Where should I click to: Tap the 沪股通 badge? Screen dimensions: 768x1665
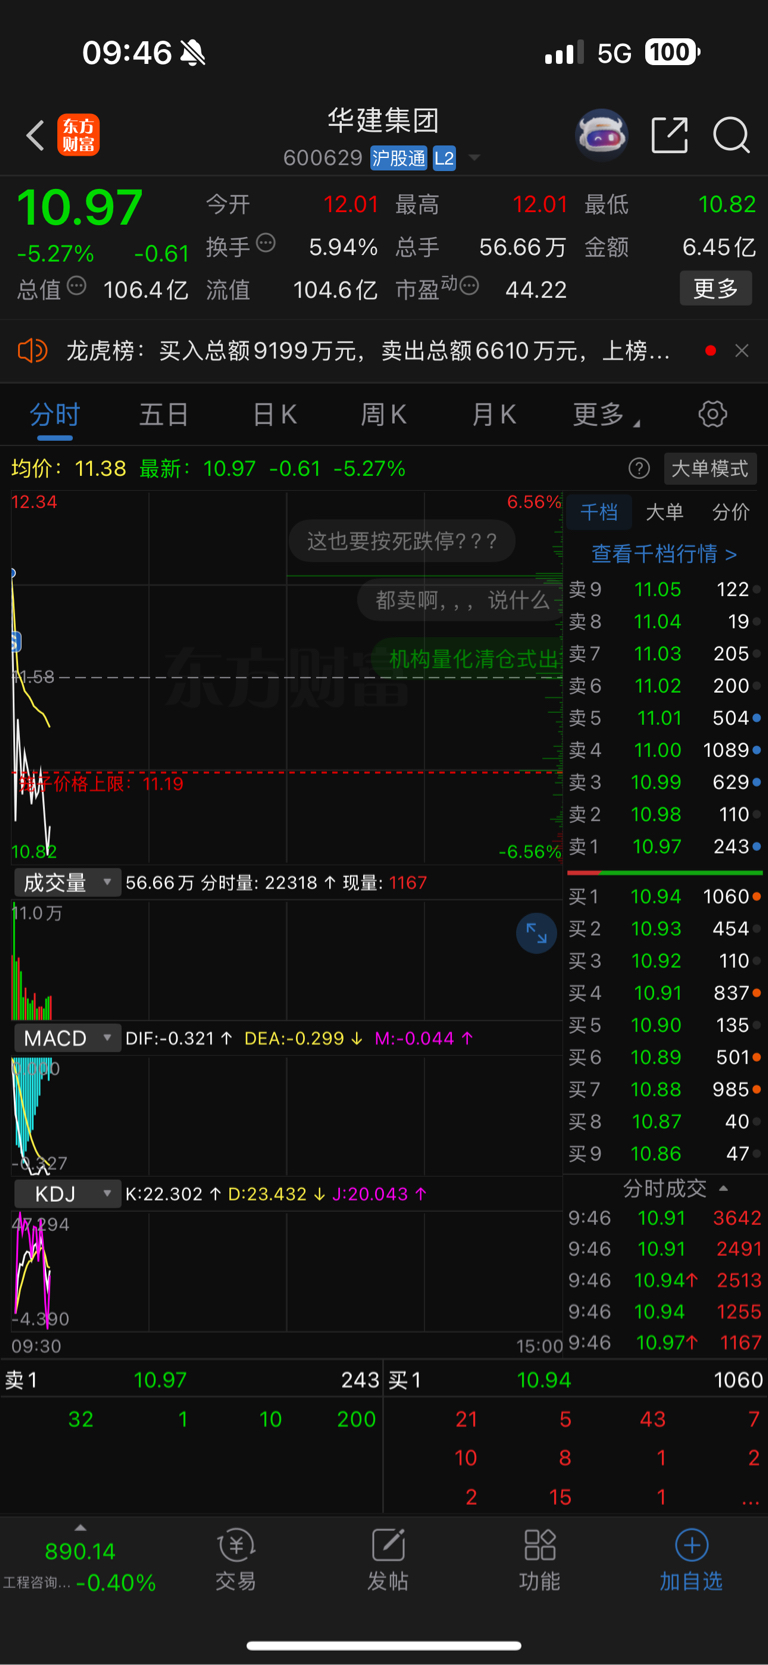coord(398,158)
